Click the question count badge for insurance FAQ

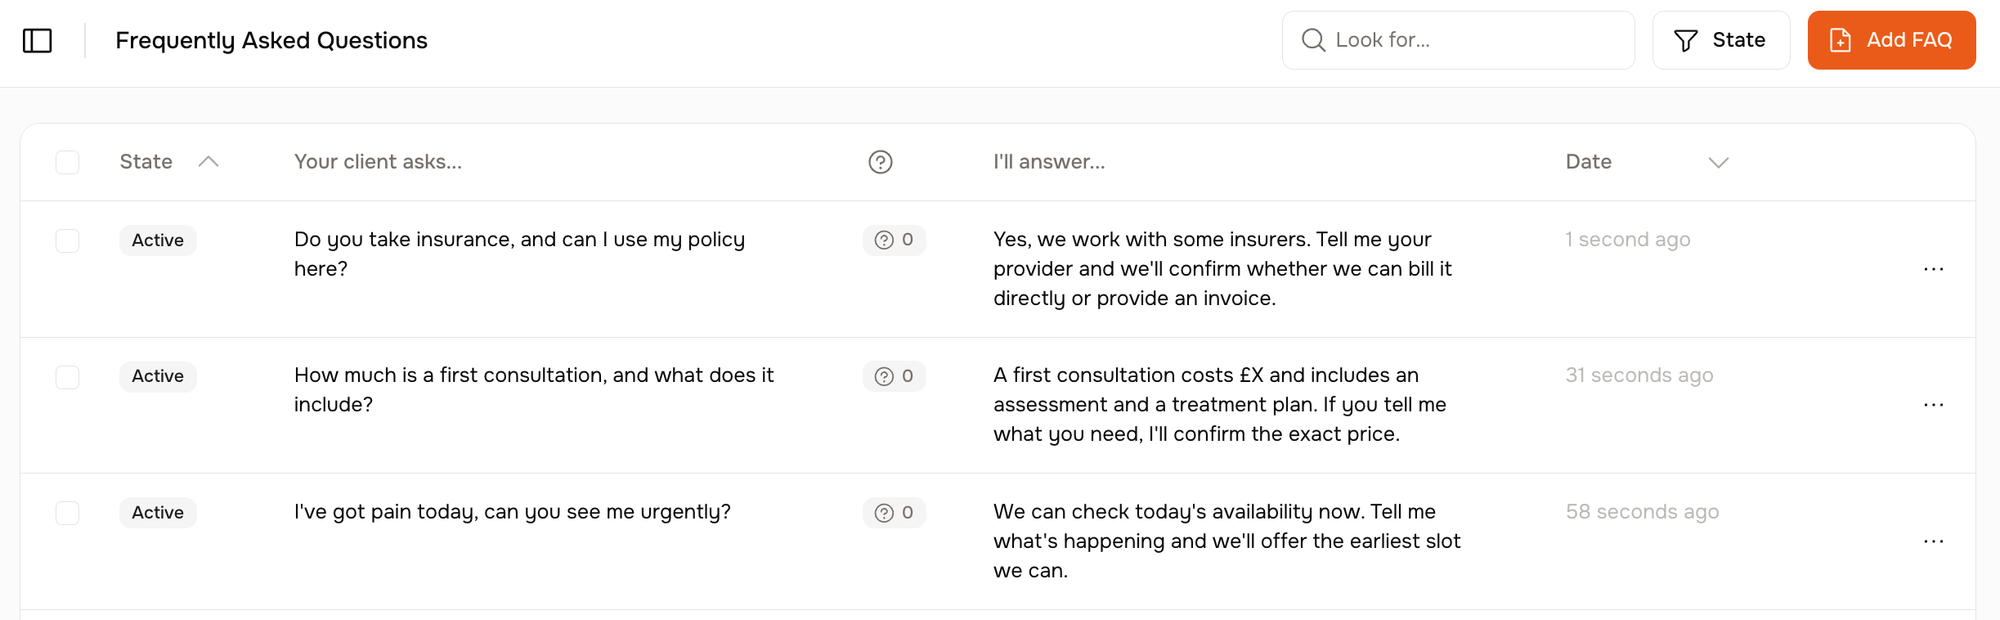click(x=894, y=240)
